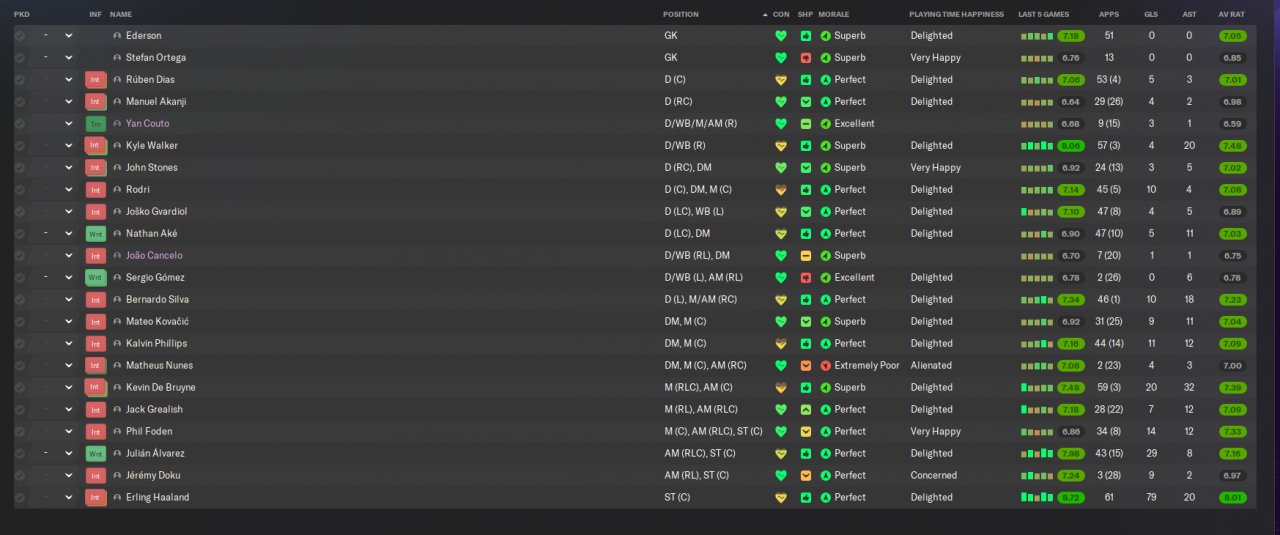Toggle the picked checkmark for Kevin De Bruyne
This screenshot has height=535, width=1280.
pos(20,388)
